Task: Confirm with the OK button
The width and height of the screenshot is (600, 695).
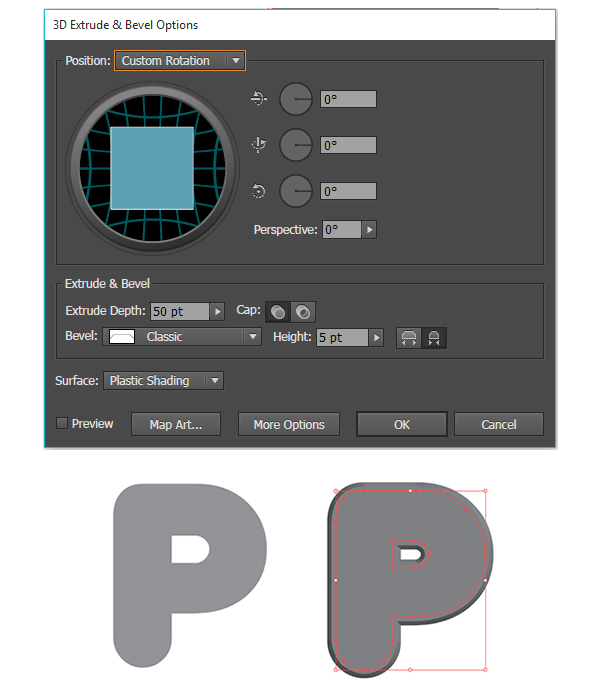Action: [x=402, y=424]
